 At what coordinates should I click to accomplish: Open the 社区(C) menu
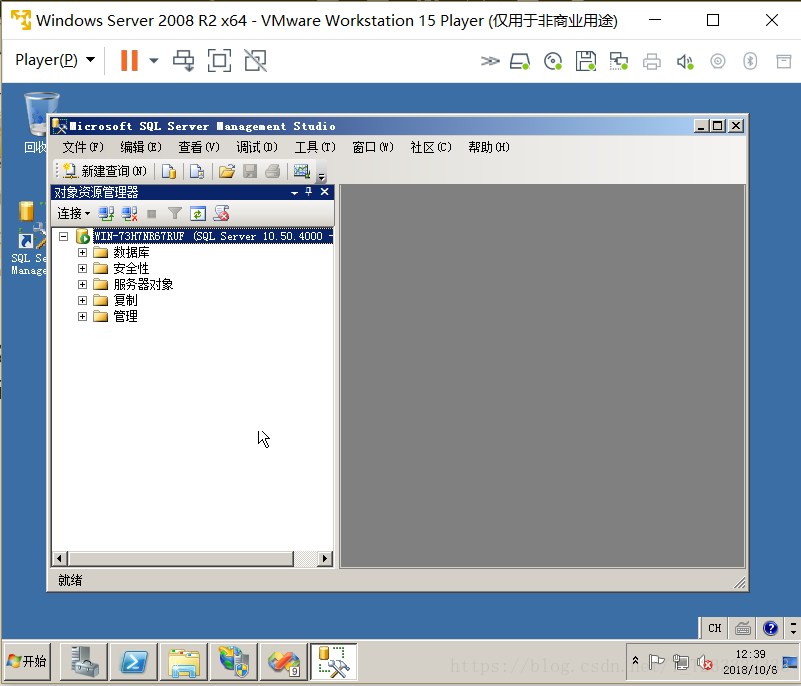tap(431, 147)
